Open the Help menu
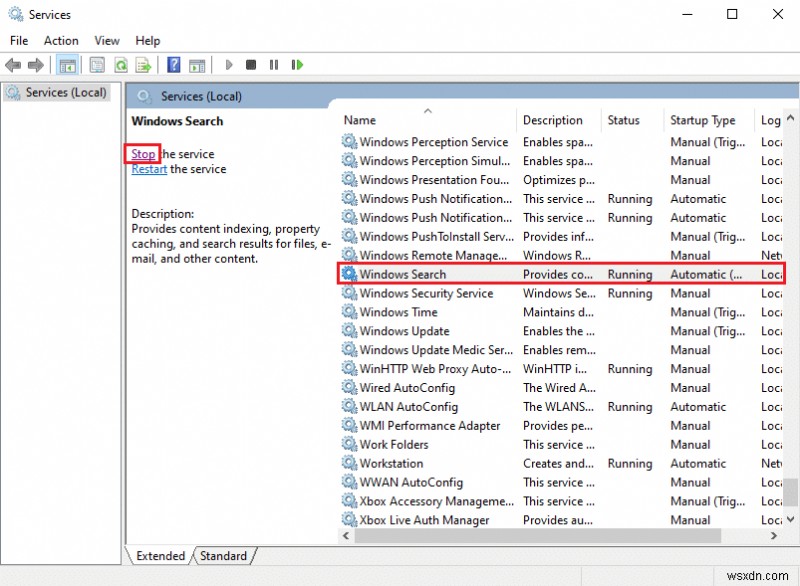 pos(147,40)
